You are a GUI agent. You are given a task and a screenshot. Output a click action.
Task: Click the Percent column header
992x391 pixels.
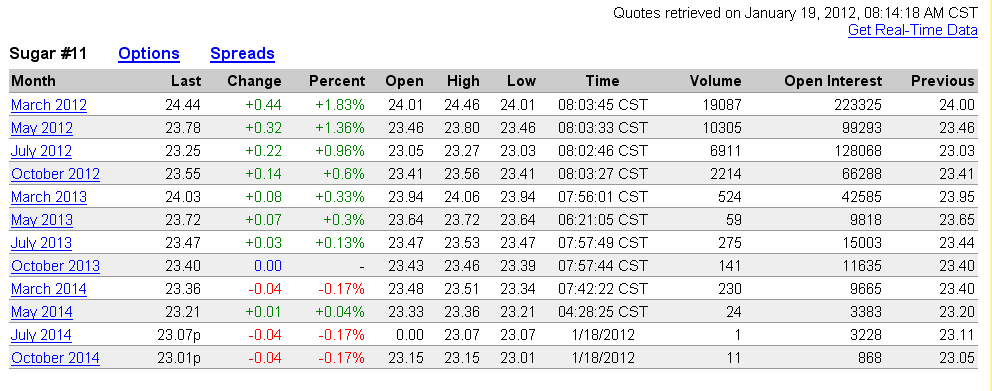click(x=337, y=81)
